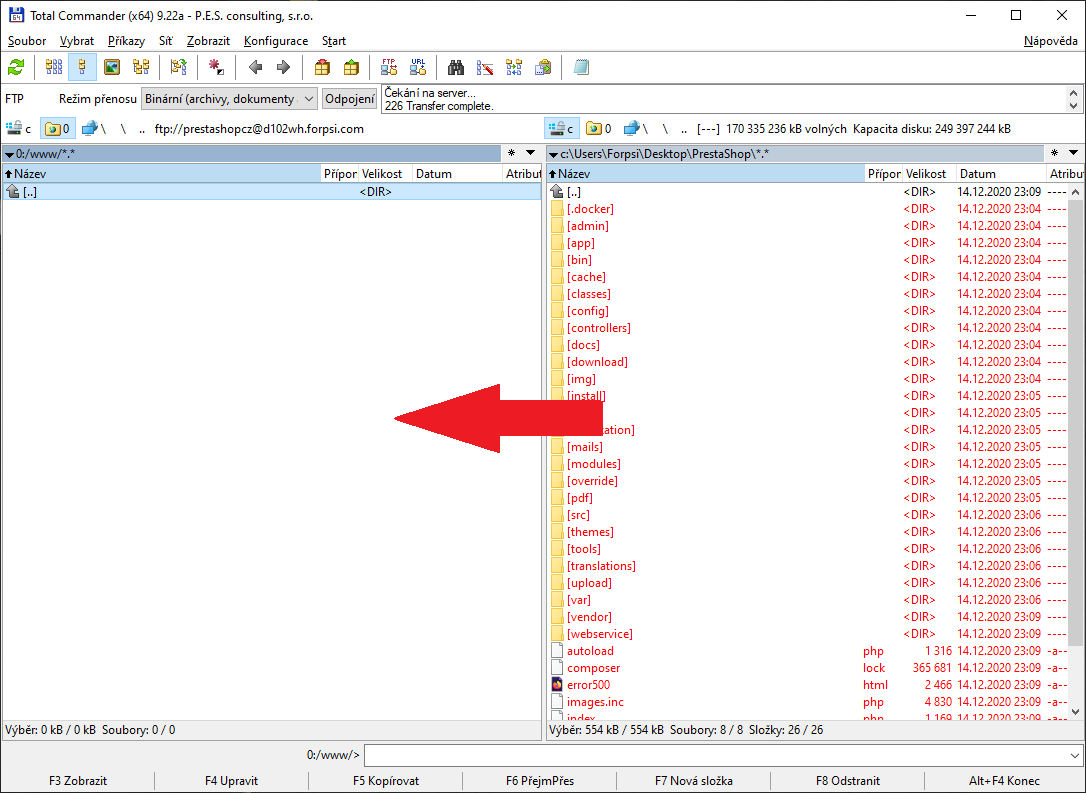Click the Unpack files archive icon
This screenshot has height=793, width=1086.
[x=351, y=67]
